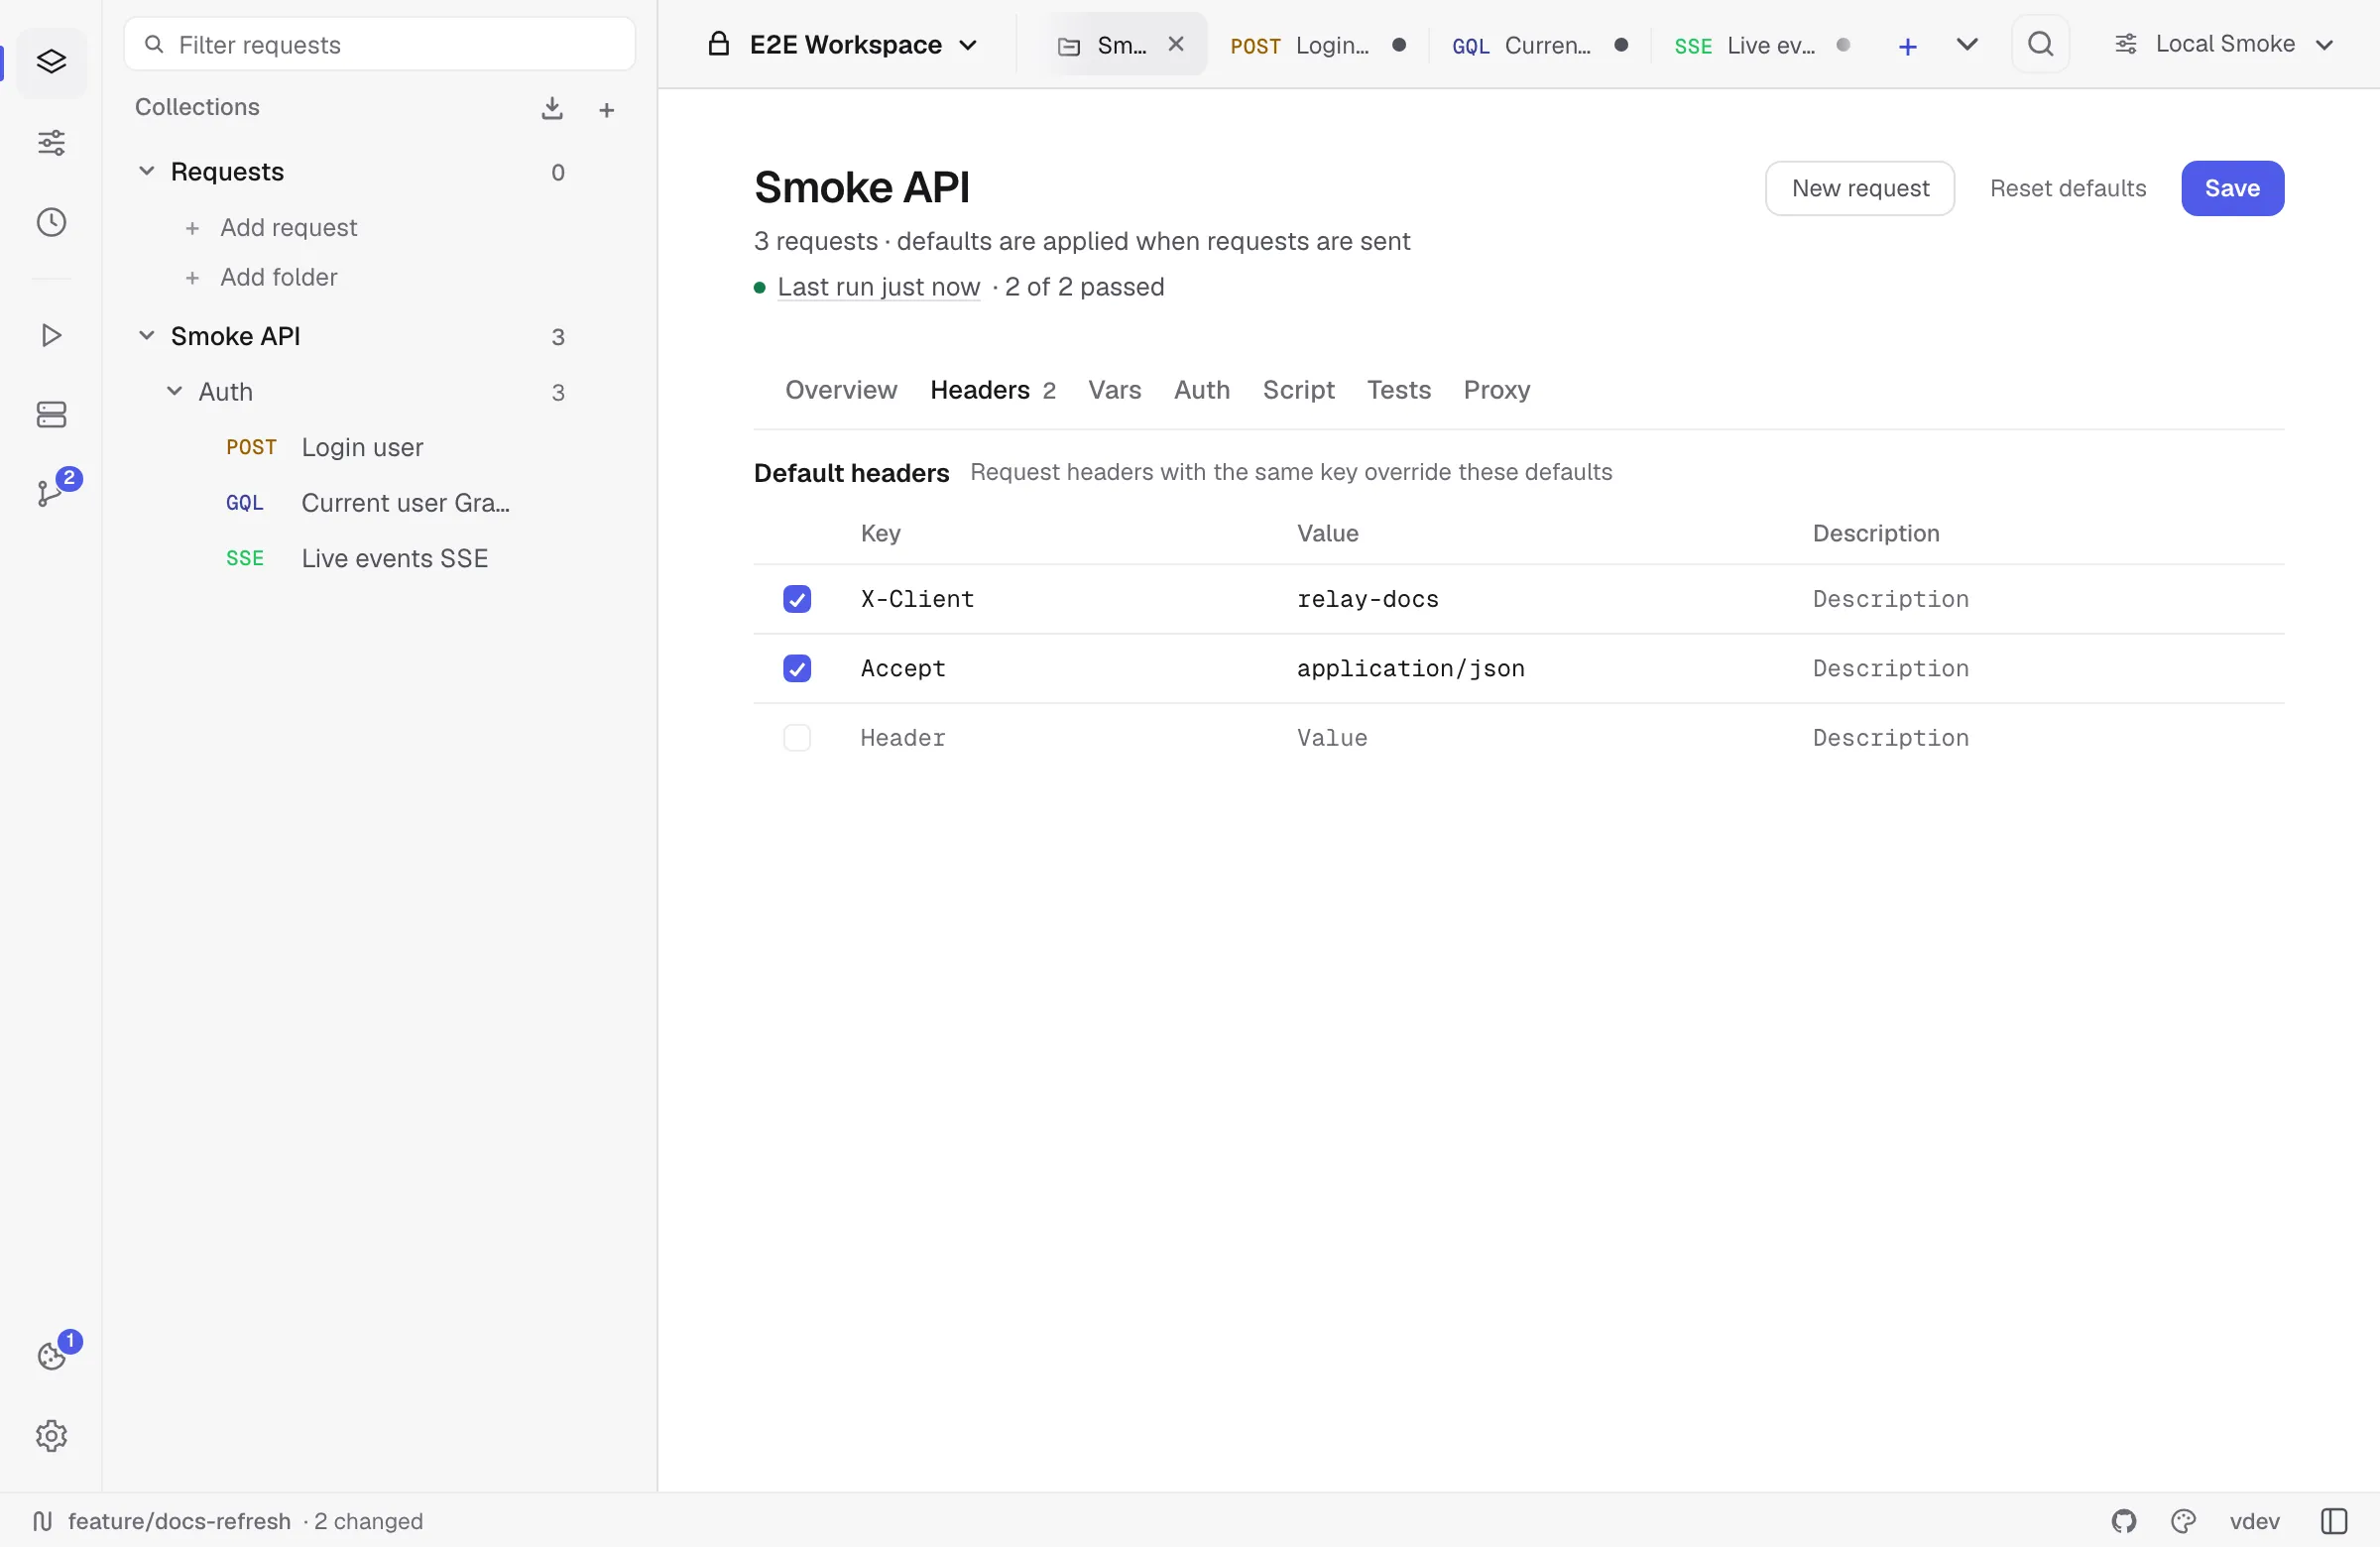Open the GQL Curren… tab

[x=1539, y=46]
